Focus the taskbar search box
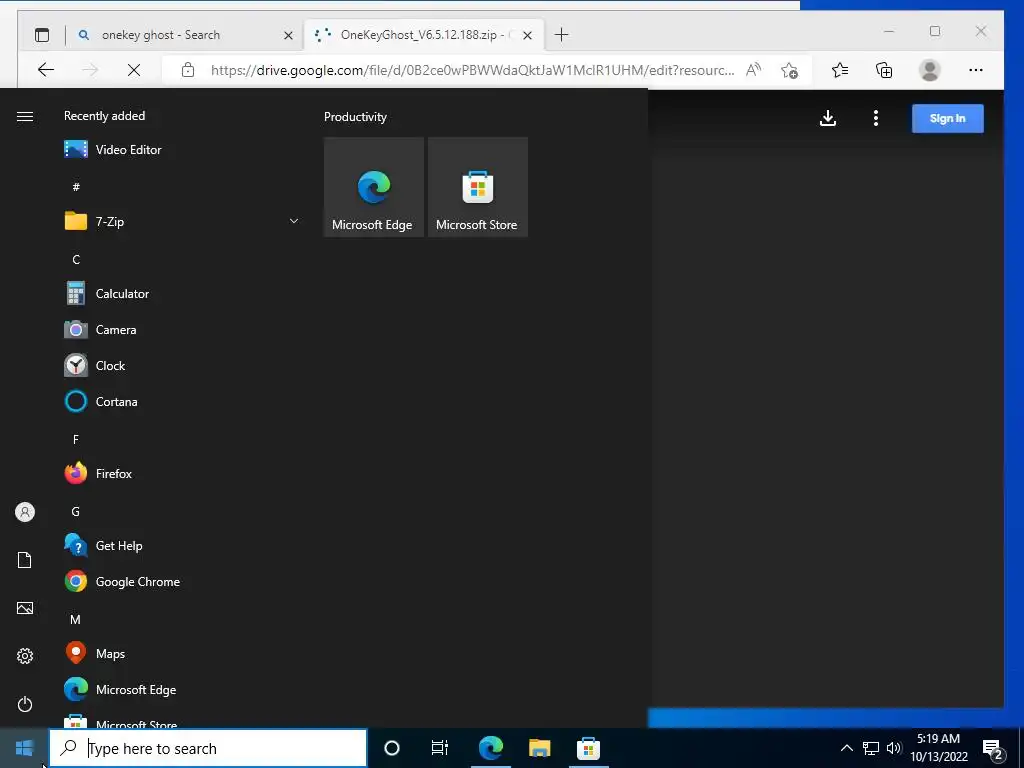This screenshot has height=768, width=1024. coord(208,748)
